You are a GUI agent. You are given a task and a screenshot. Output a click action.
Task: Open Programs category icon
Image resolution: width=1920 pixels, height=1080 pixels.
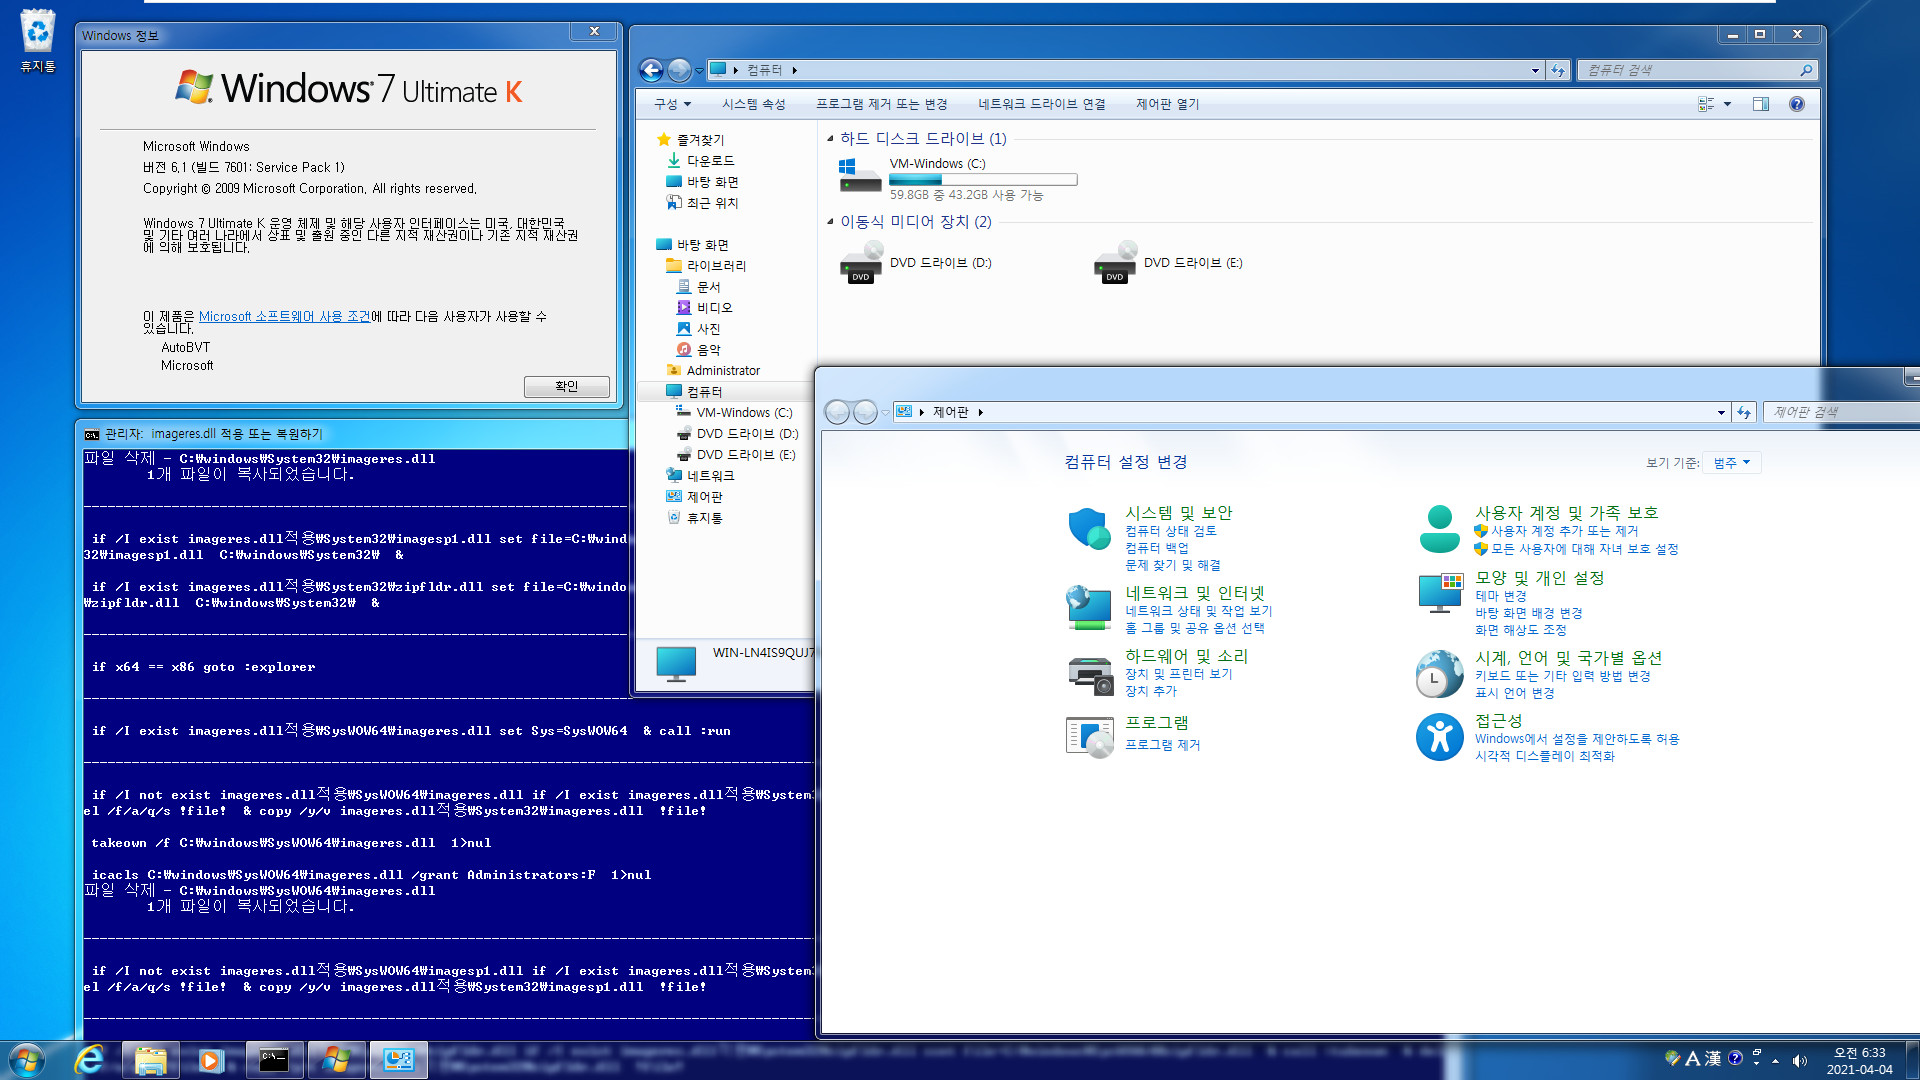click(x=1090, y=737)
